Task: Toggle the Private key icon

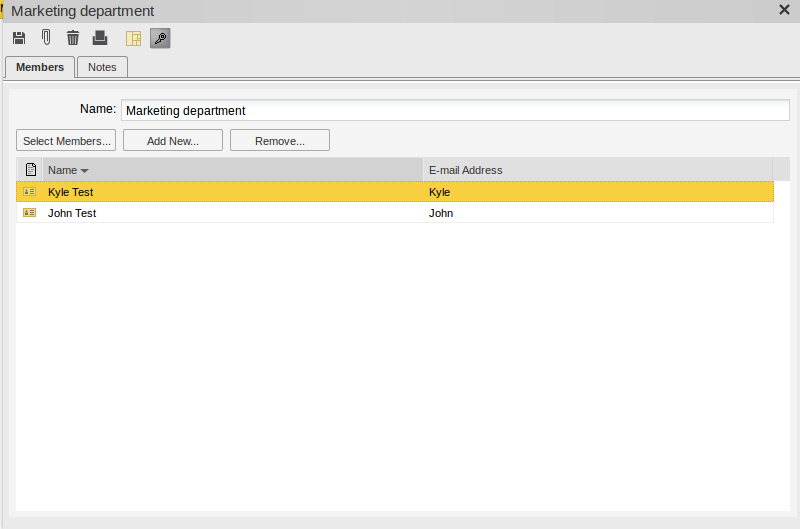Action: point(160,38)
